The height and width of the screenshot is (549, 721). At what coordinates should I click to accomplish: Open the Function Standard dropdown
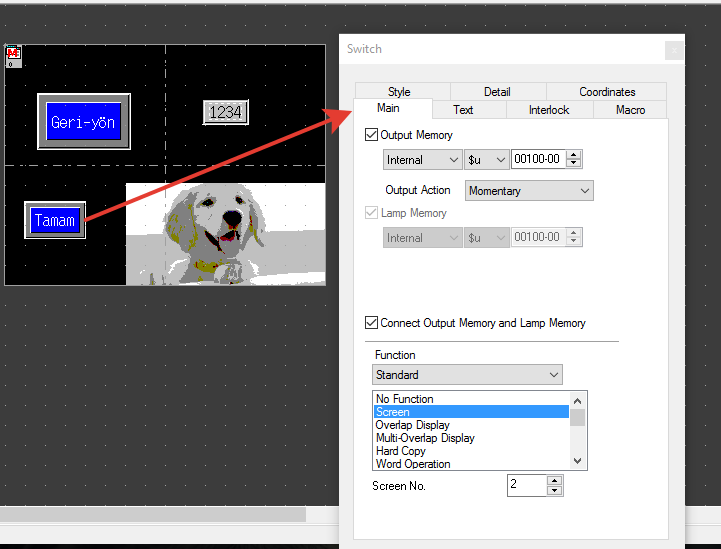[x=467, y=375]
